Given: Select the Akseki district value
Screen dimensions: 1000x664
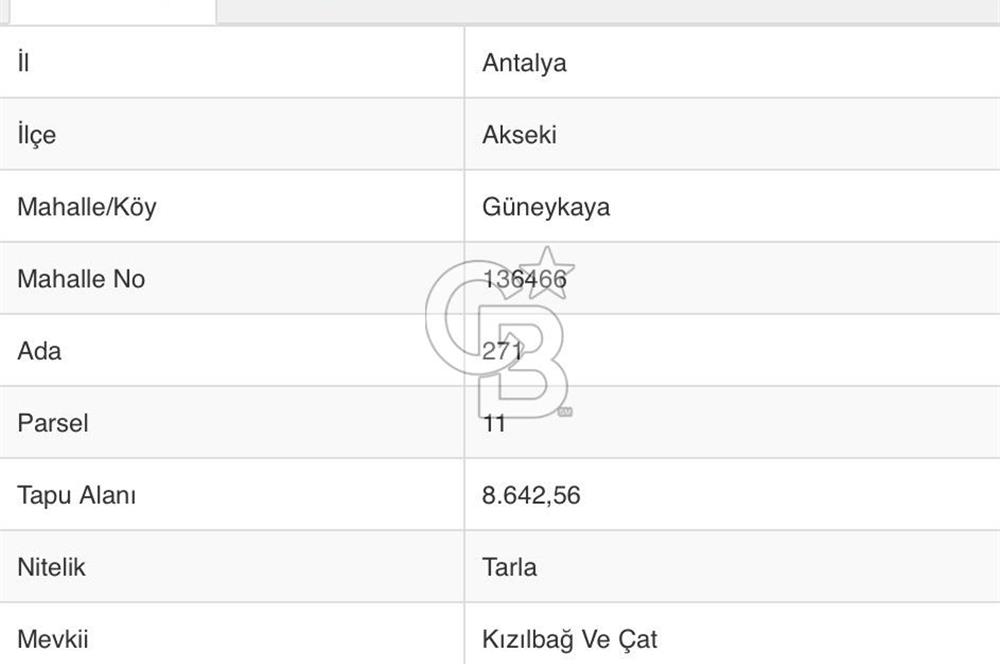Looking at the screenshot, I should click(521, 135).
